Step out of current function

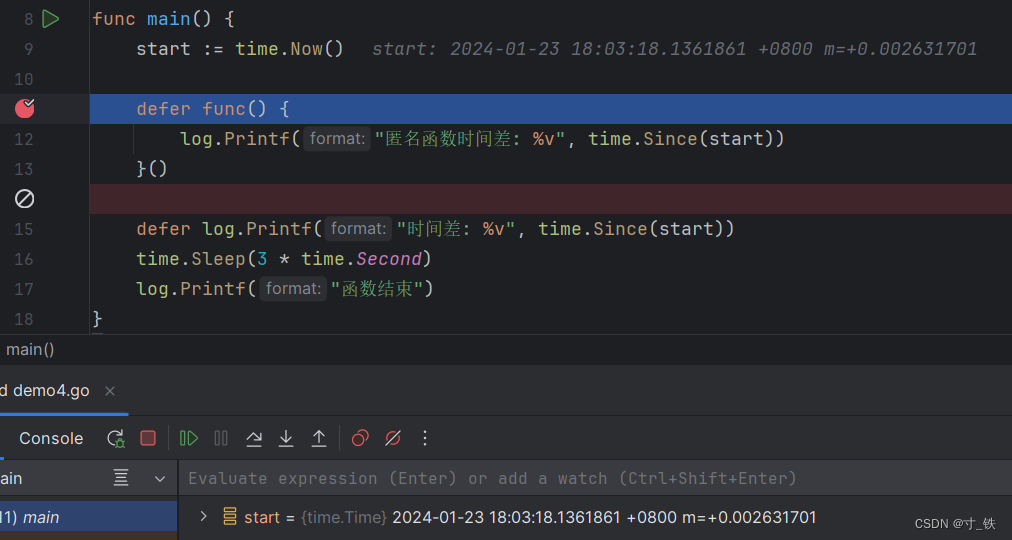319,438
